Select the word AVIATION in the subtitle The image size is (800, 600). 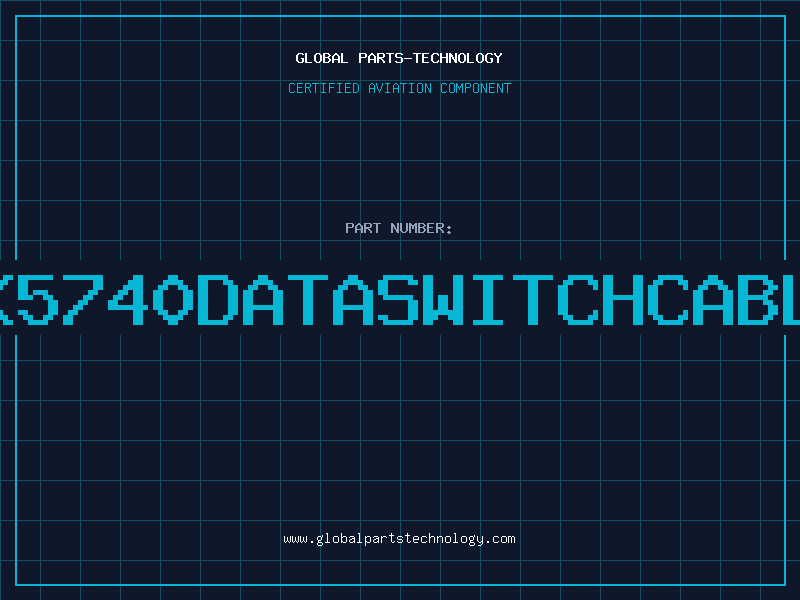(400, 88)
